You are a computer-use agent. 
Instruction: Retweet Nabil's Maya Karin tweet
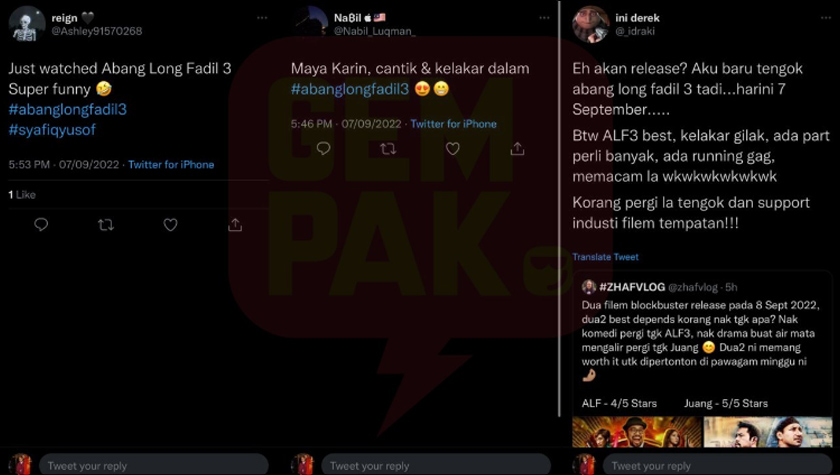click(x=388, y=148)
